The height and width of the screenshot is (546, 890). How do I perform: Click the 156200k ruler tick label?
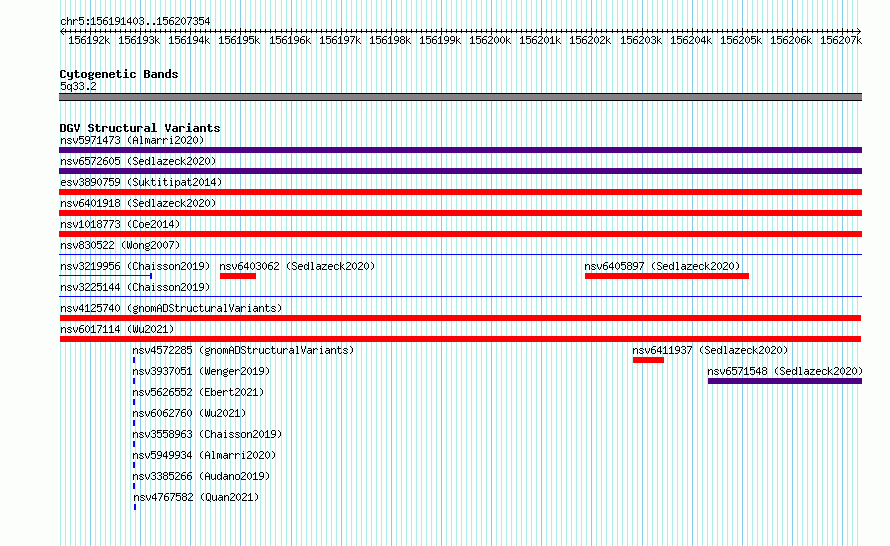coord(490,40)
